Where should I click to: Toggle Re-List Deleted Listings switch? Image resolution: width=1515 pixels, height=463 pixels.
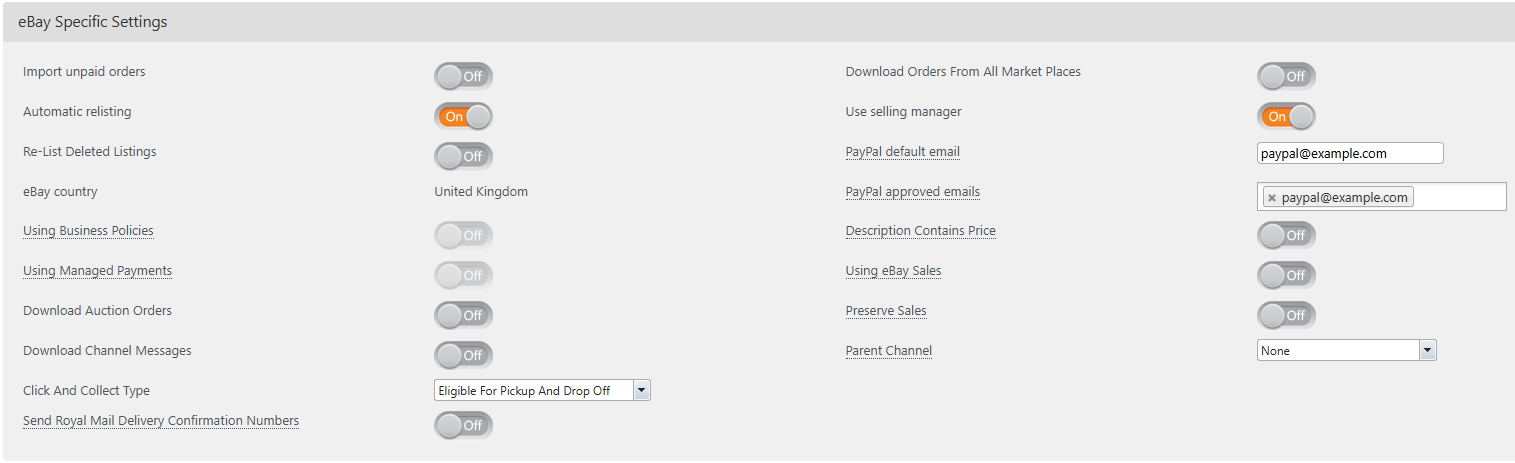point(463,156)
